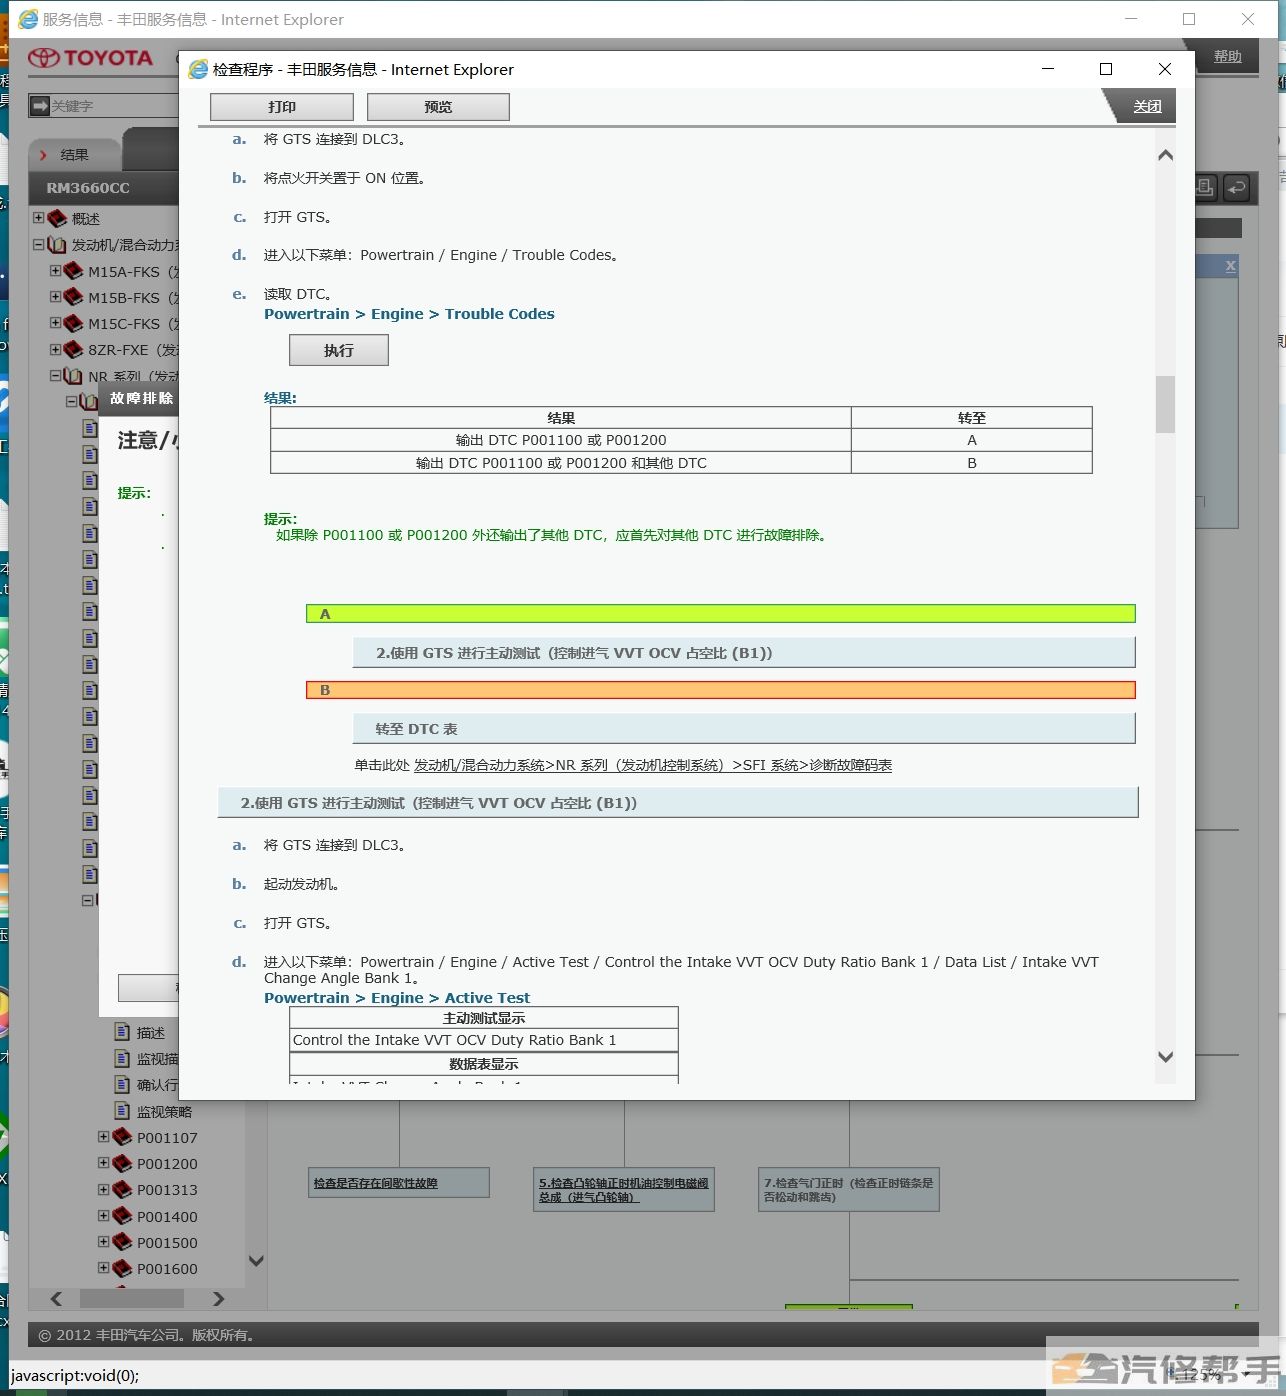Click the 执行 button
The width and height of the screenshot is (1286, 1396).
tap(339, 350)
